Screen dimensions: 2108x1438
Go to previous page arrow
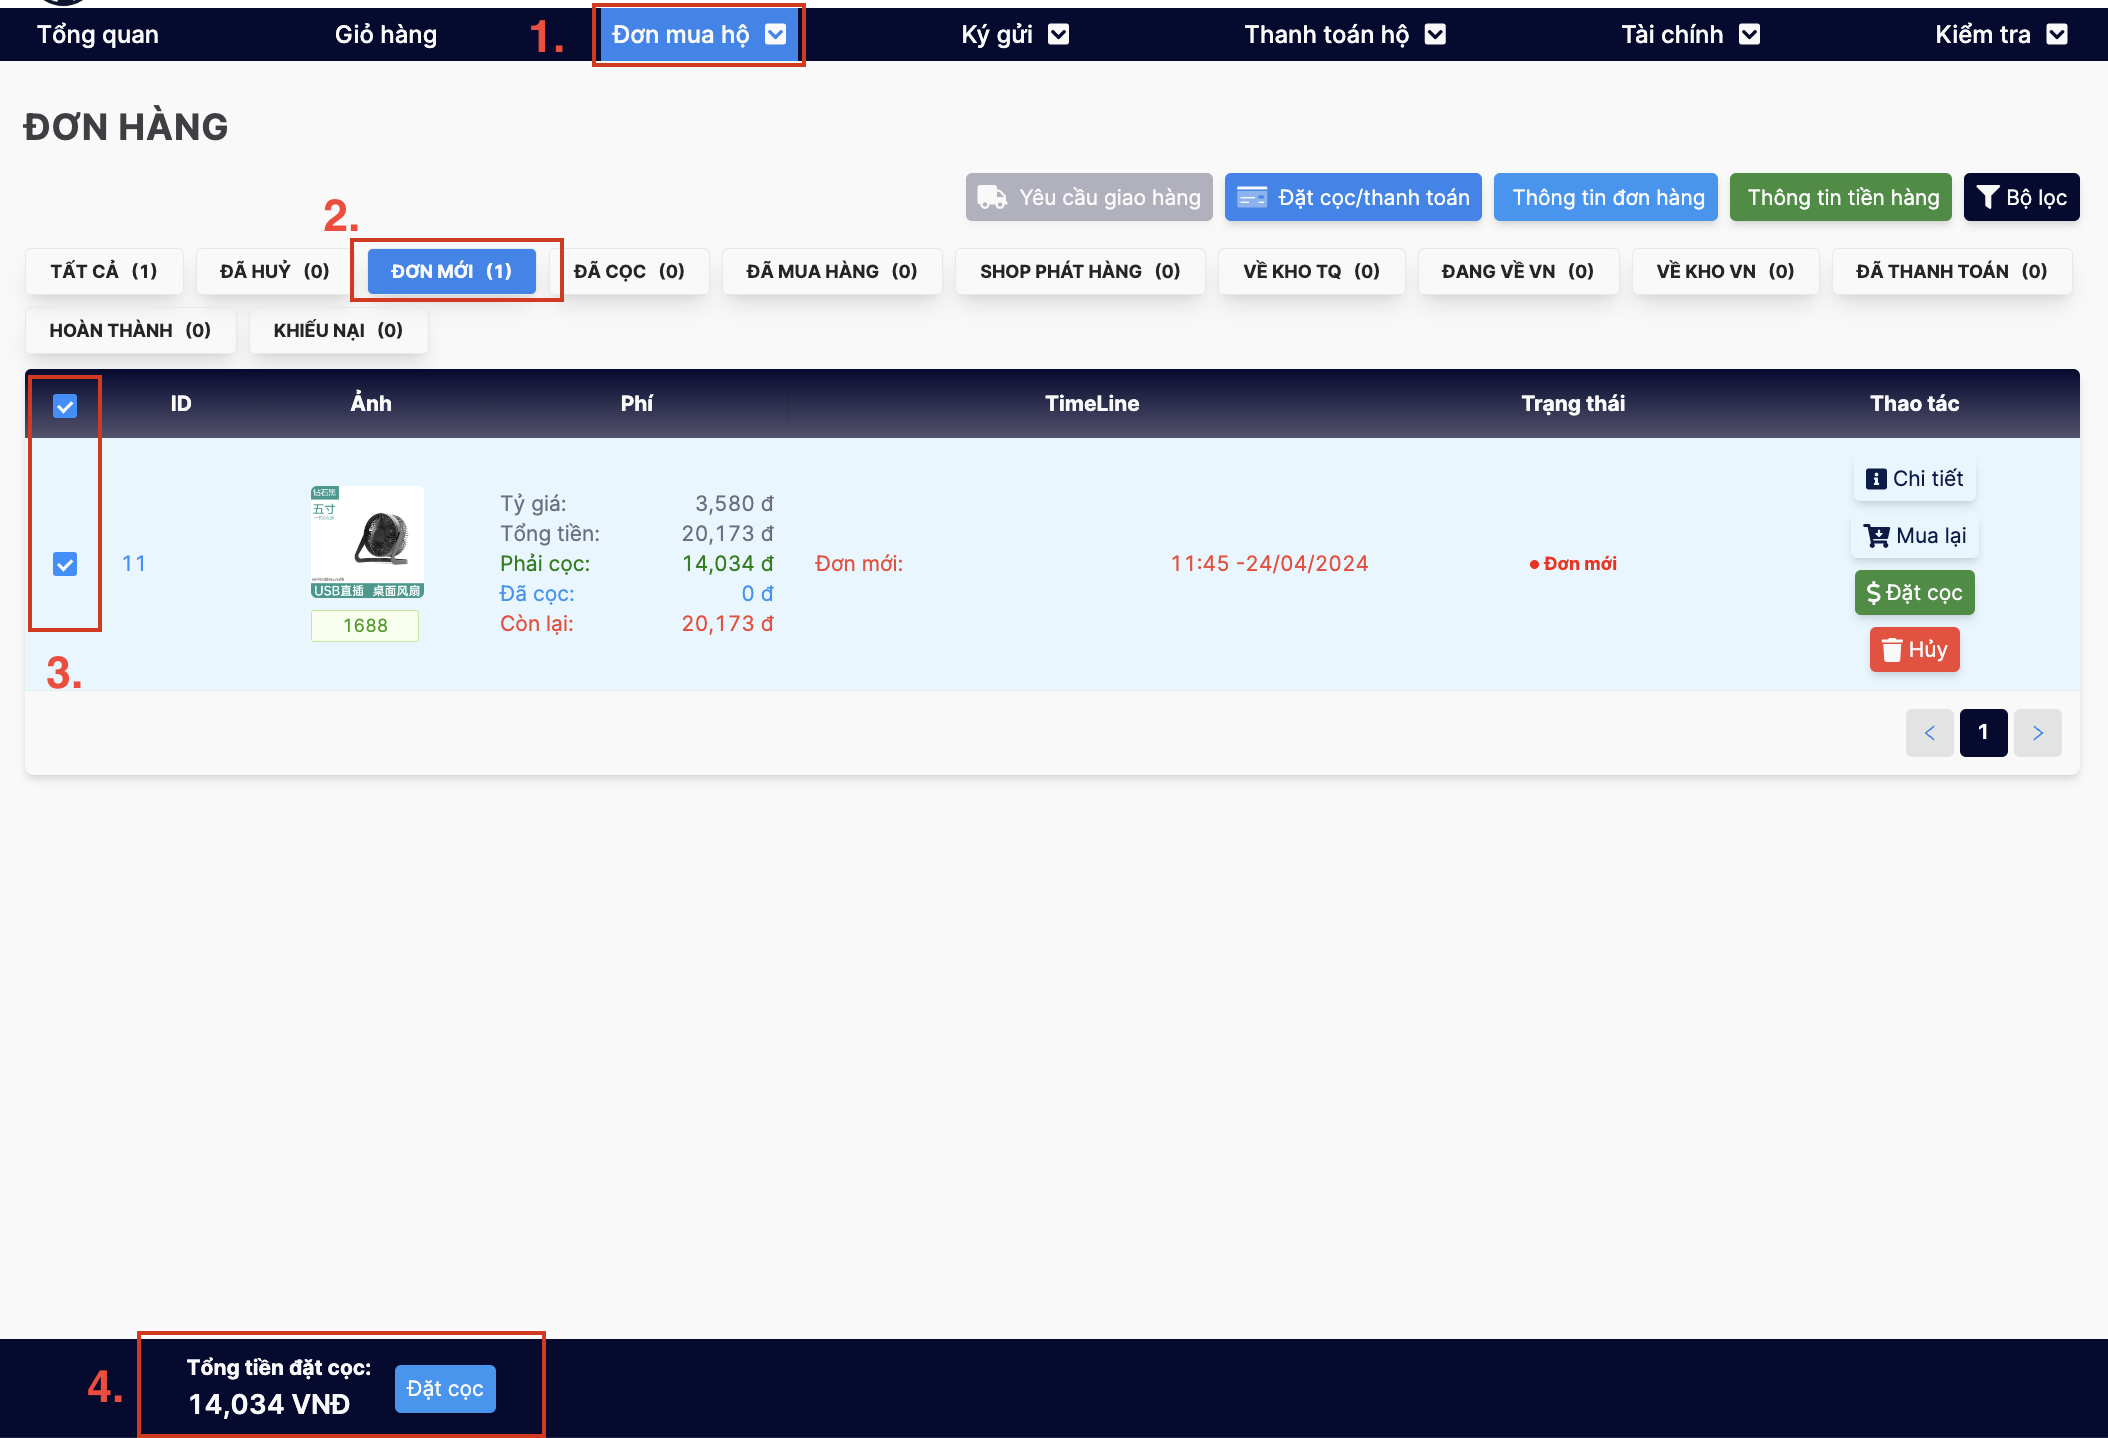(1929, 733)
